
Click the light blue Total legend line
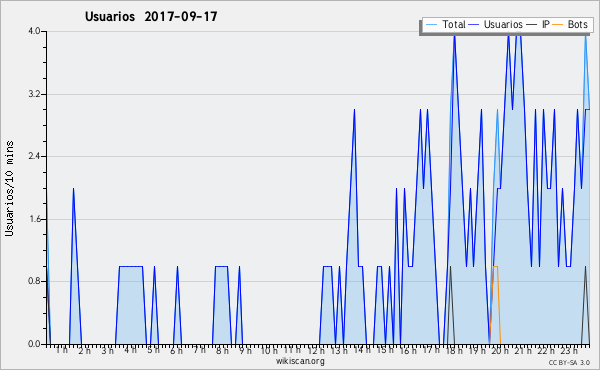(431, 25)
